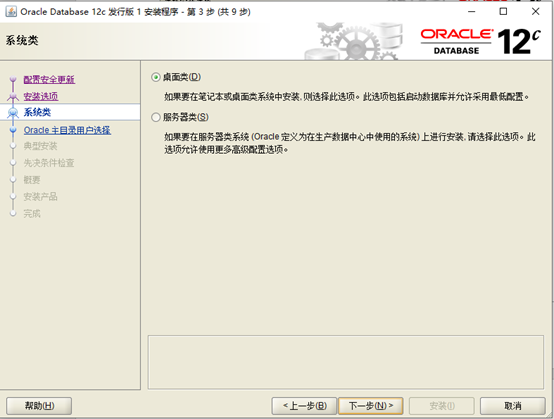Click the step marker beside Oracle 主目录用户选择

pos(13,130)
